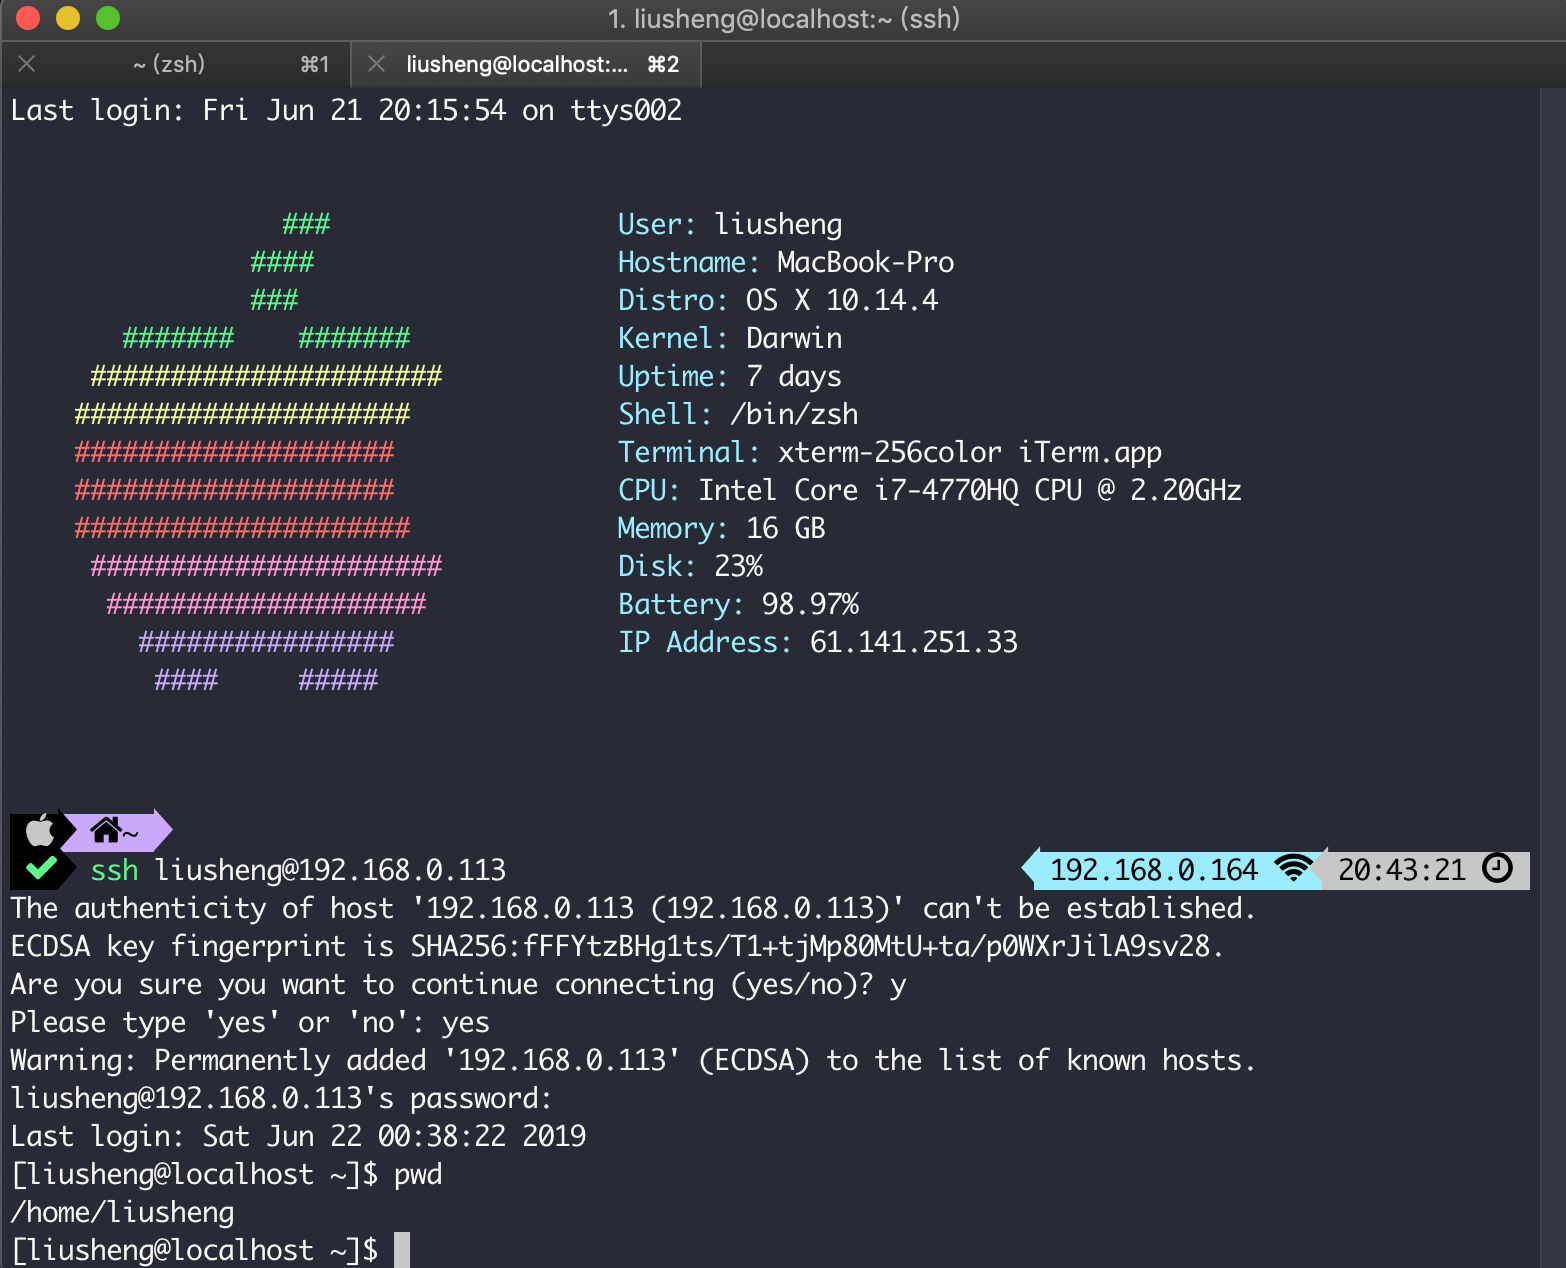
Task: Click the green fullscreen window button
Action: tap(108, 18)
